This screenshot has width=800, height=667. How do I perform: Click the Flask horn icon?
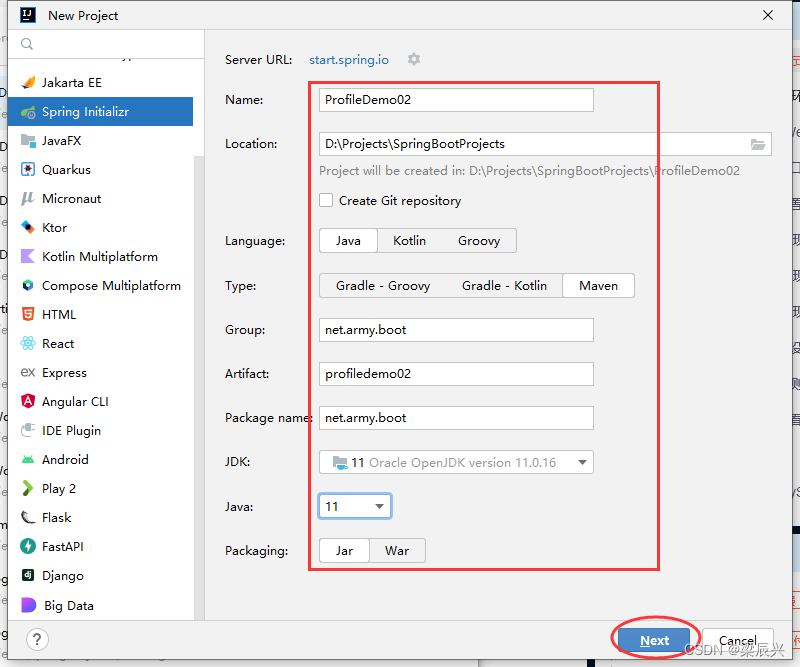tap(29, 517)
